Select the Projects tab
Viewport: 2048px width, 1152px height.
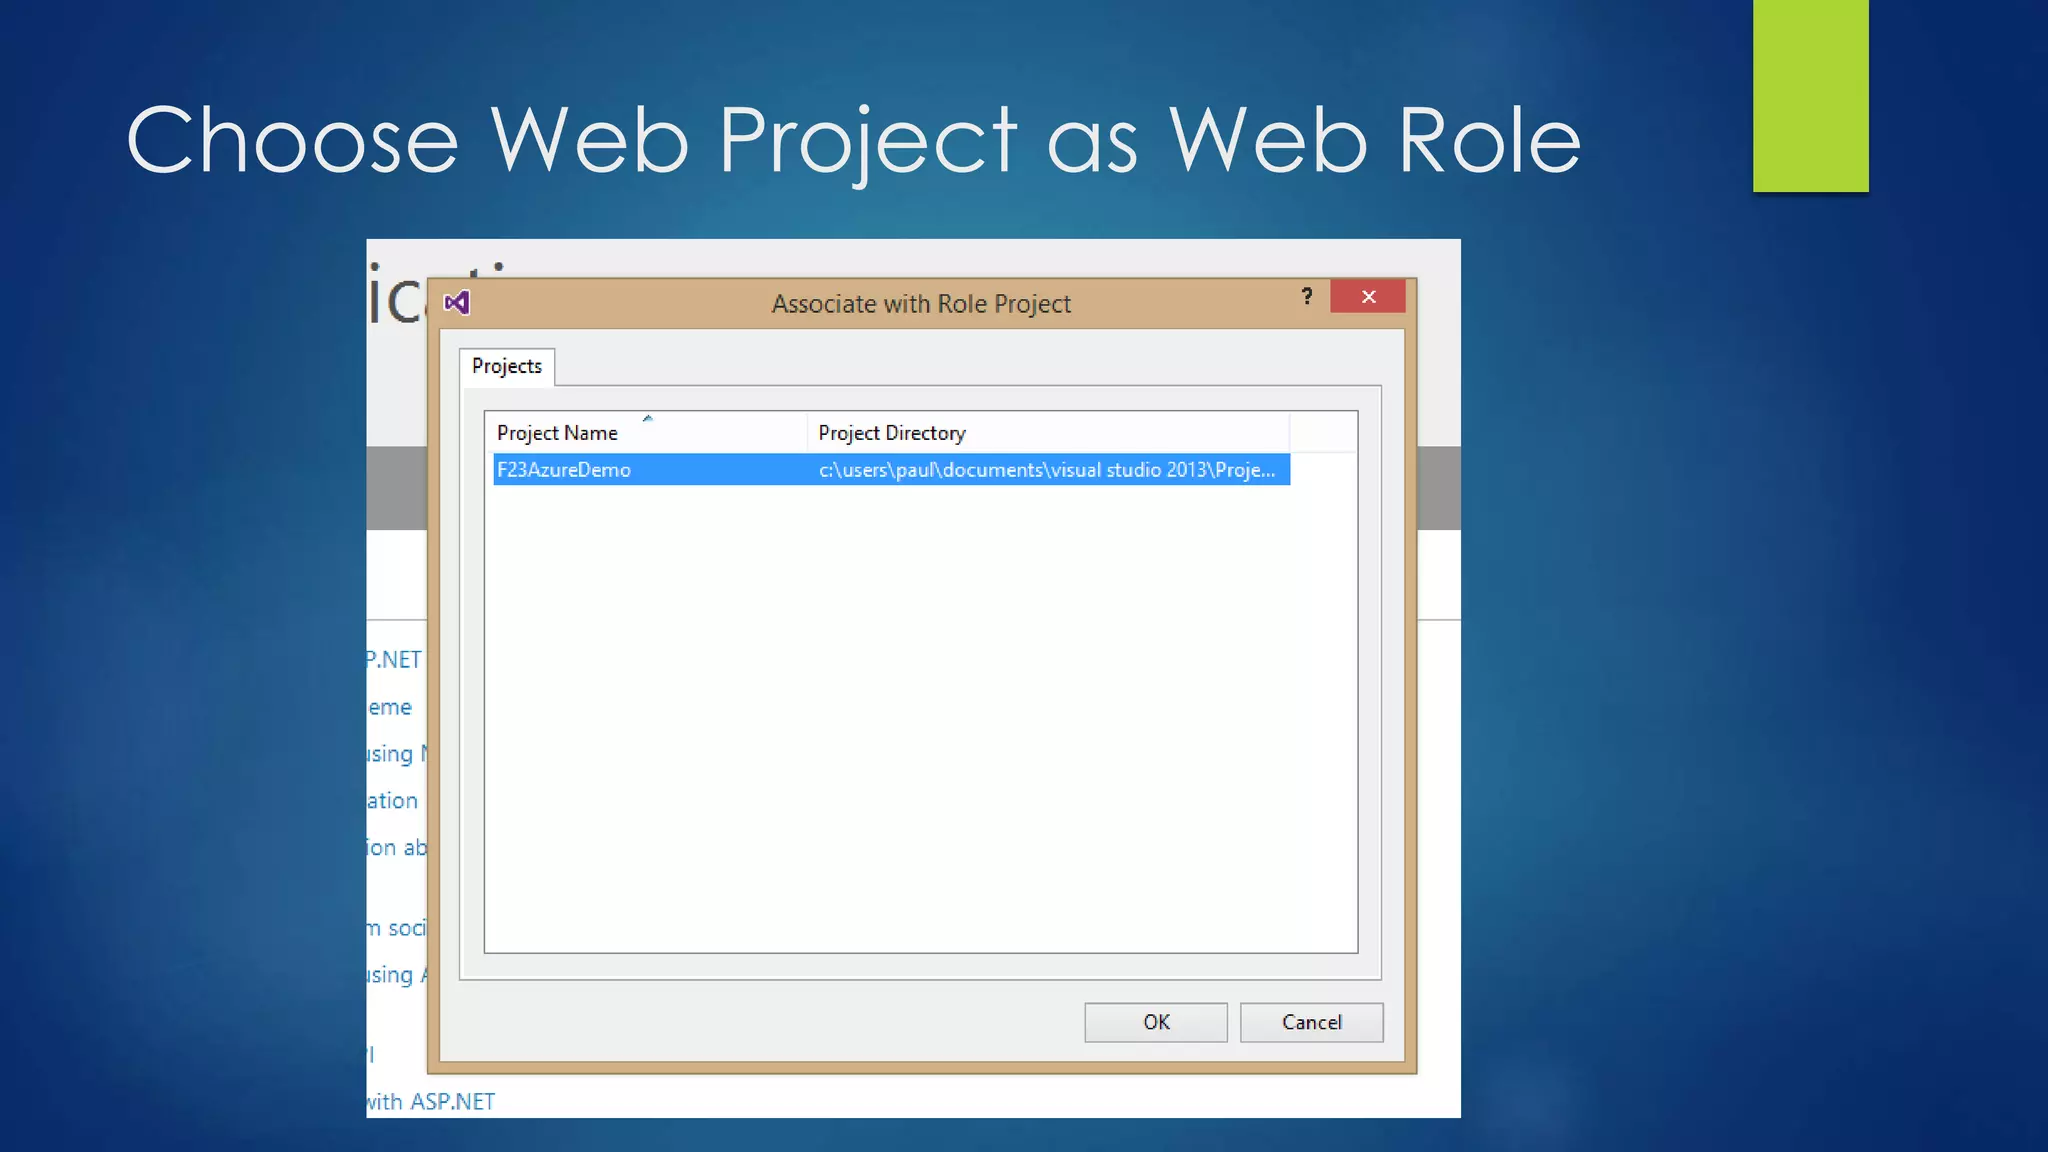(507, 366)
